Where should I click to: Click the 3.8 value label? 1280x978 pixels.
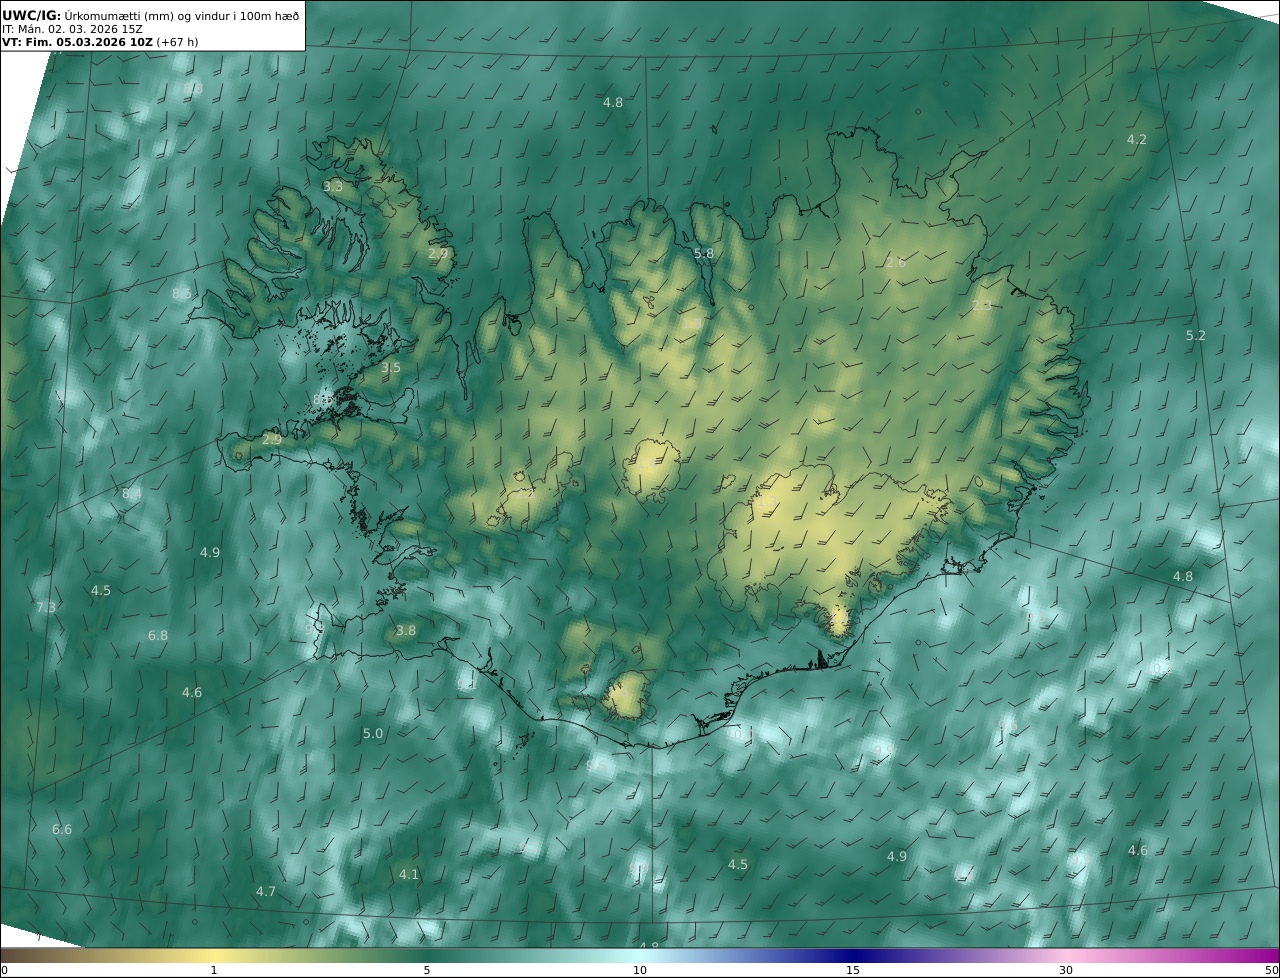[405, 630]
